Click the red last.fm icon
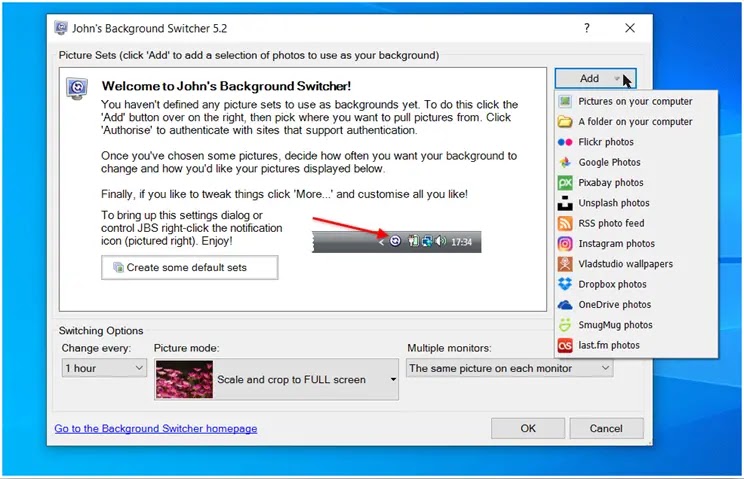744x479 pixels. tap(565, 345)
